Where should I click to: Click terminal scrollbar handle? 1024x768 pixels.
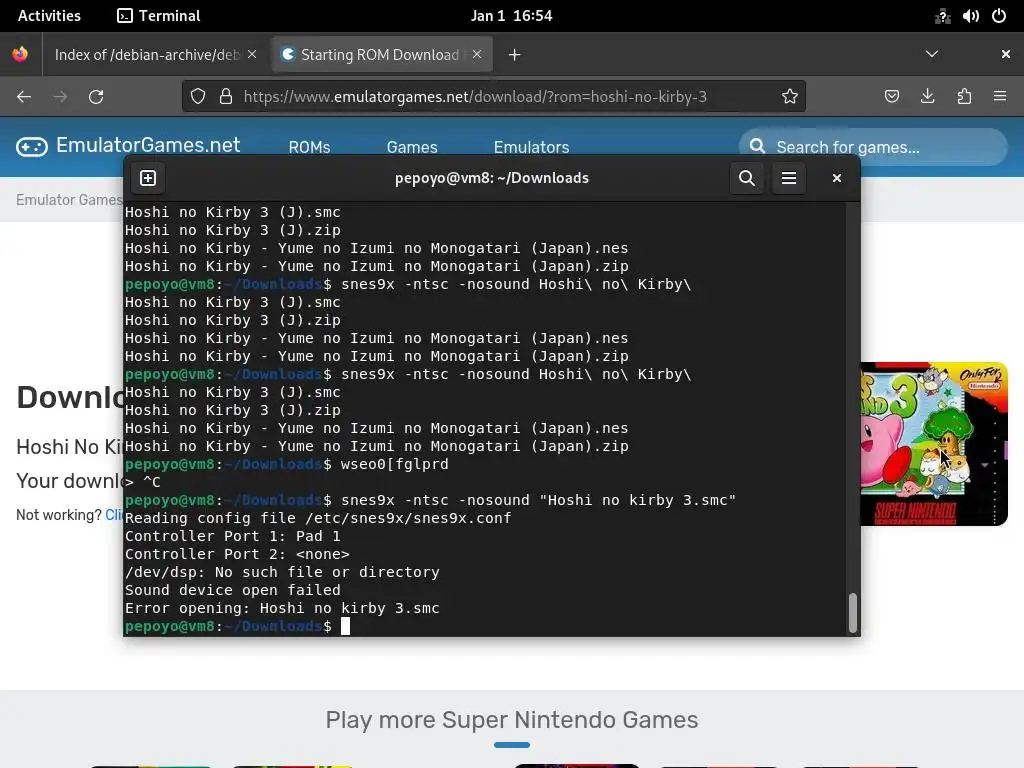coord(852,613)
